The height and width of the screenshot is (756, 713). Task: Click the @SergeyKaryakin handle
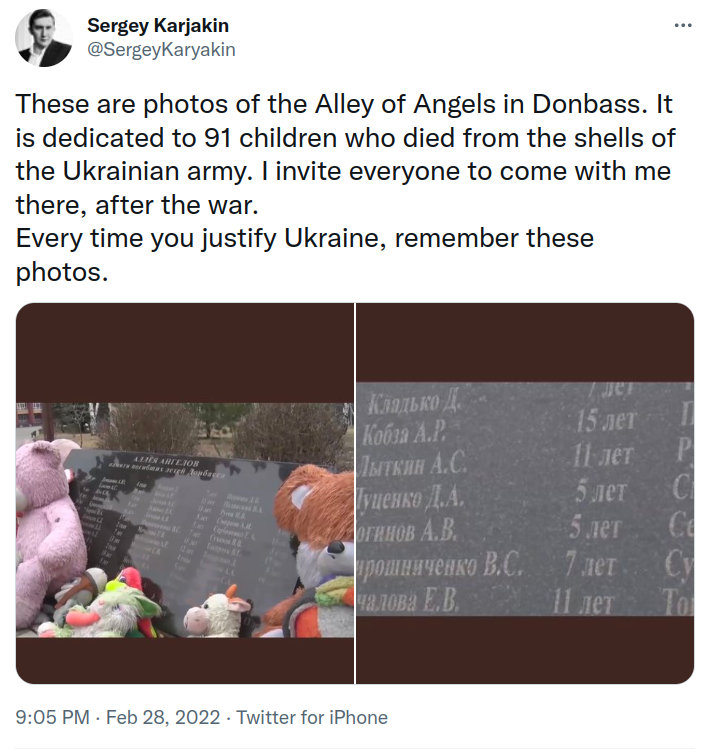pyautogui.click(x=161, y=49)
